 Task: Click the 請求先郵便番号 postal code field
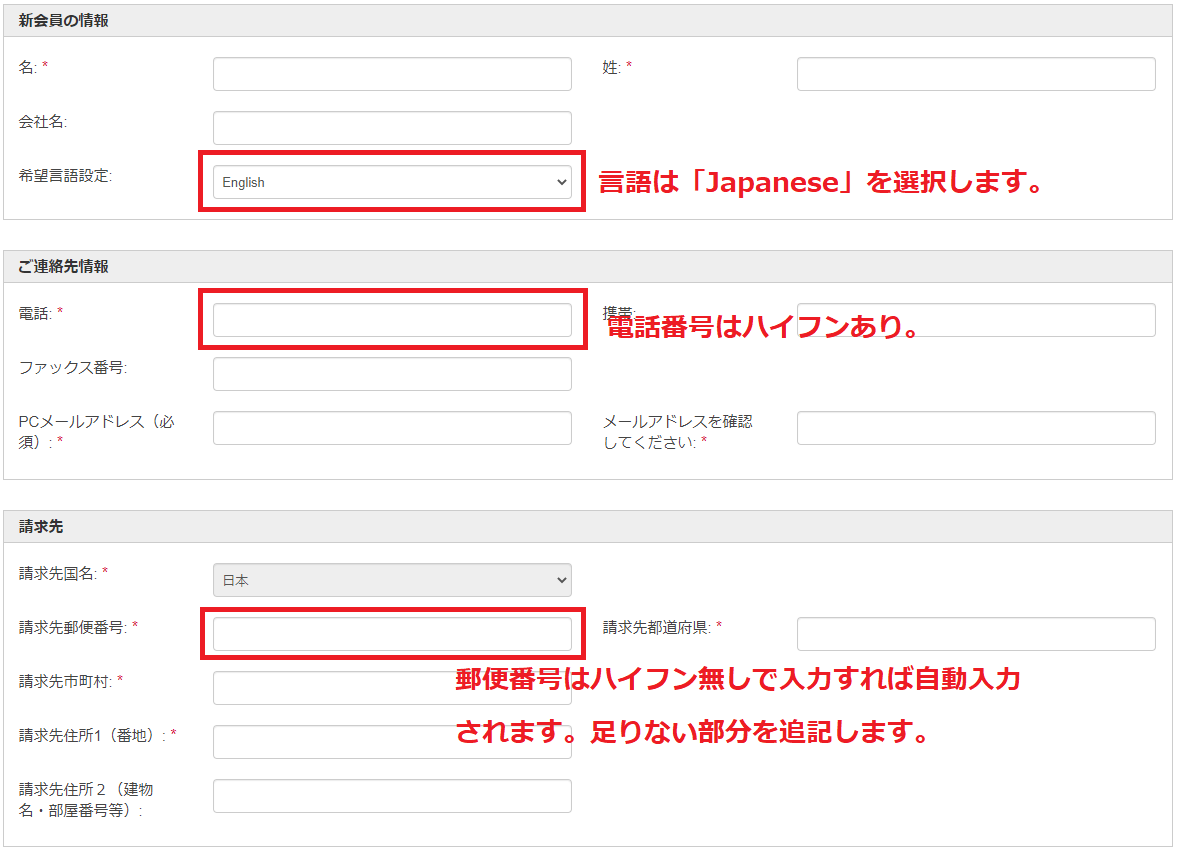pos(392,634)
